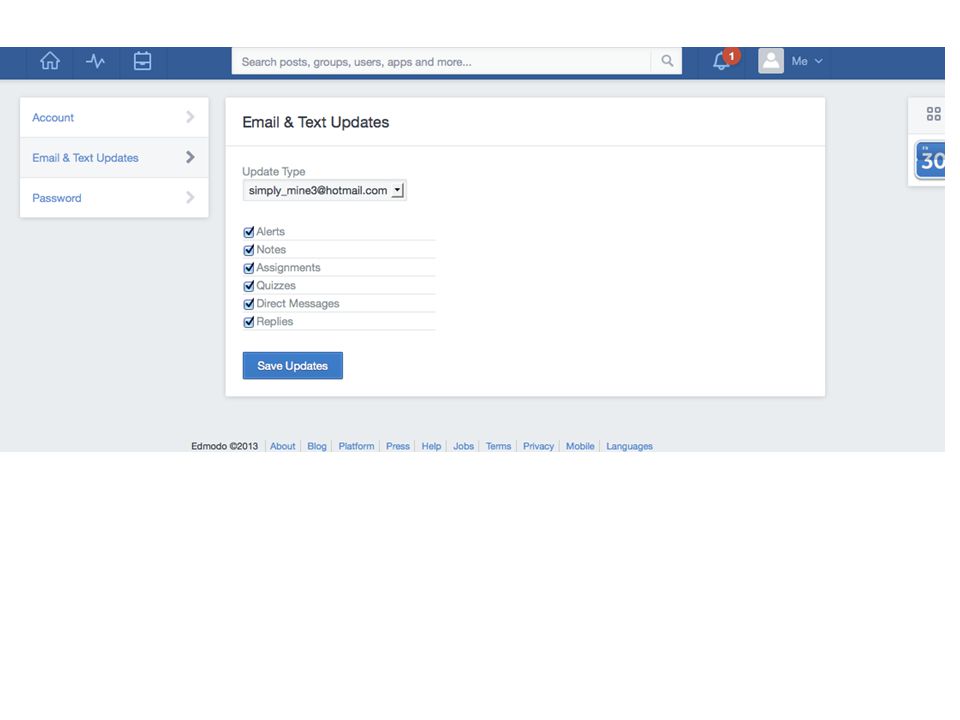This screenshot has width=960, height=720.
Task: Click the red notification badge
Action: (x=731, y=56)
